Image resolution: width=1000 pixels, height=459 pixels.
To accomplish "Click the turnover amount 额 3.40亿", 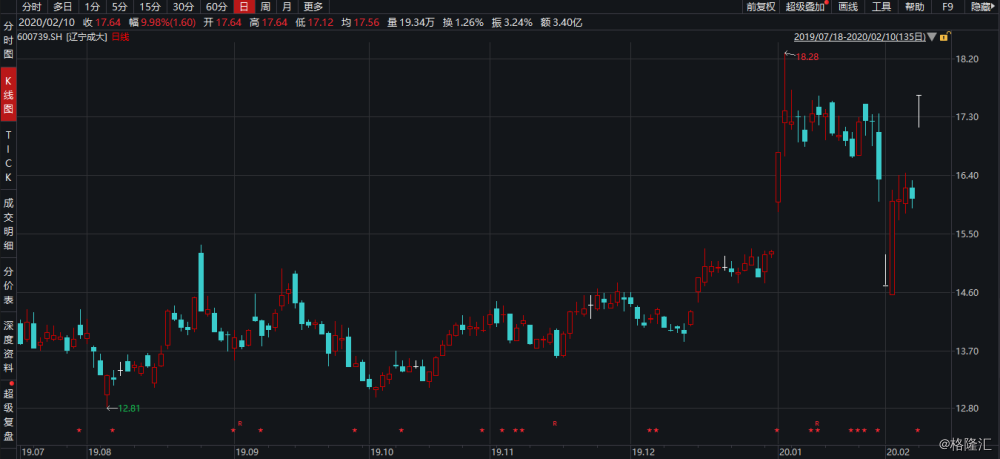I will click(x=561, y=23).
